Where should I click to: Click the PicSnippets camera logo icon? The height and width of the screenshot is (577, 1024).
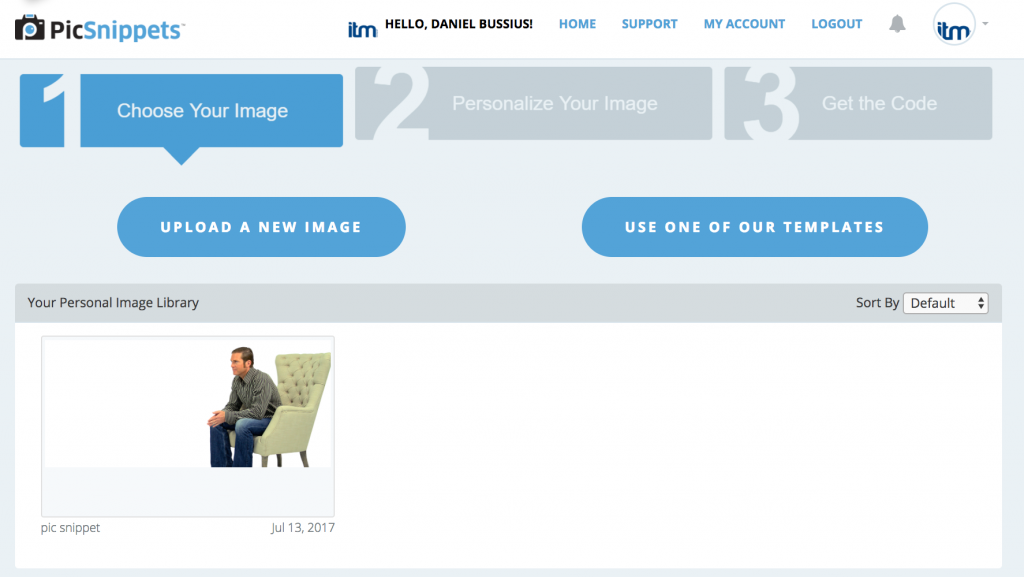coord(28,26)
